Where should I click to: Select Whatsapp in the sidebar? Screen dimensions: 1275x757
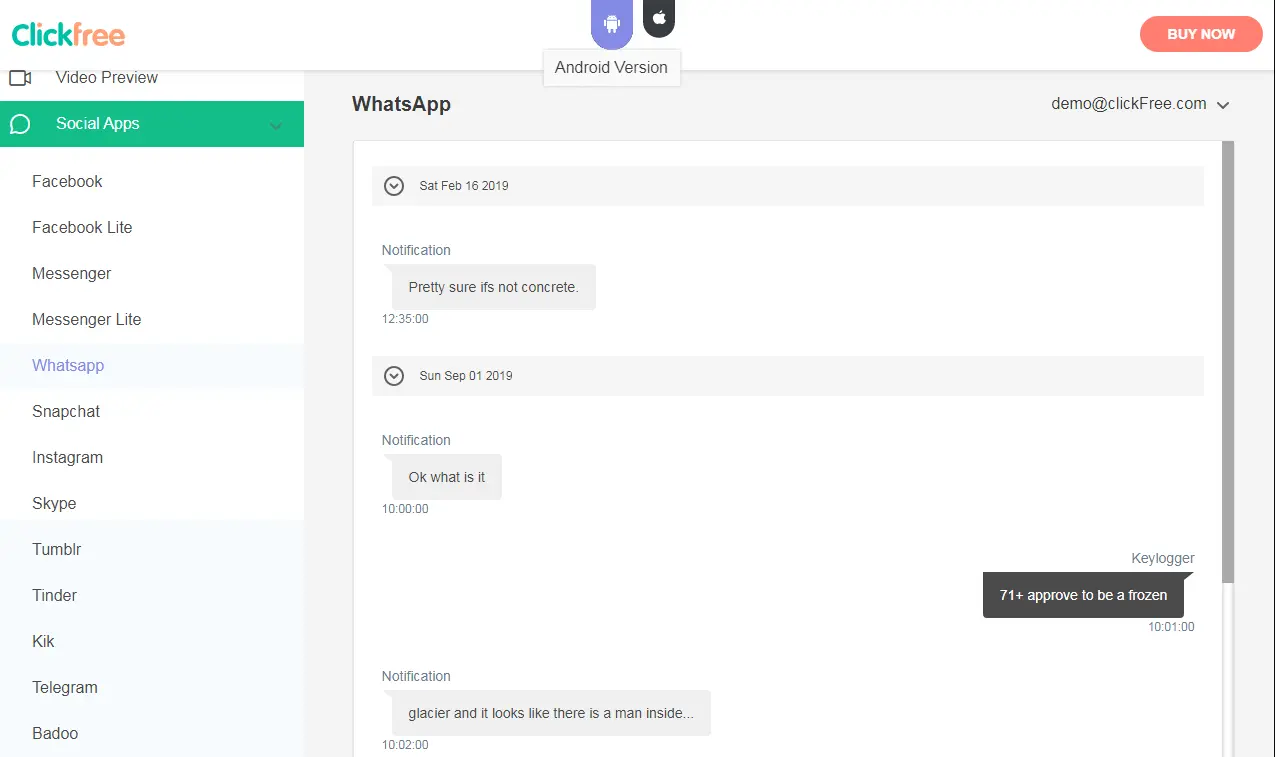(x=152, y=365)
